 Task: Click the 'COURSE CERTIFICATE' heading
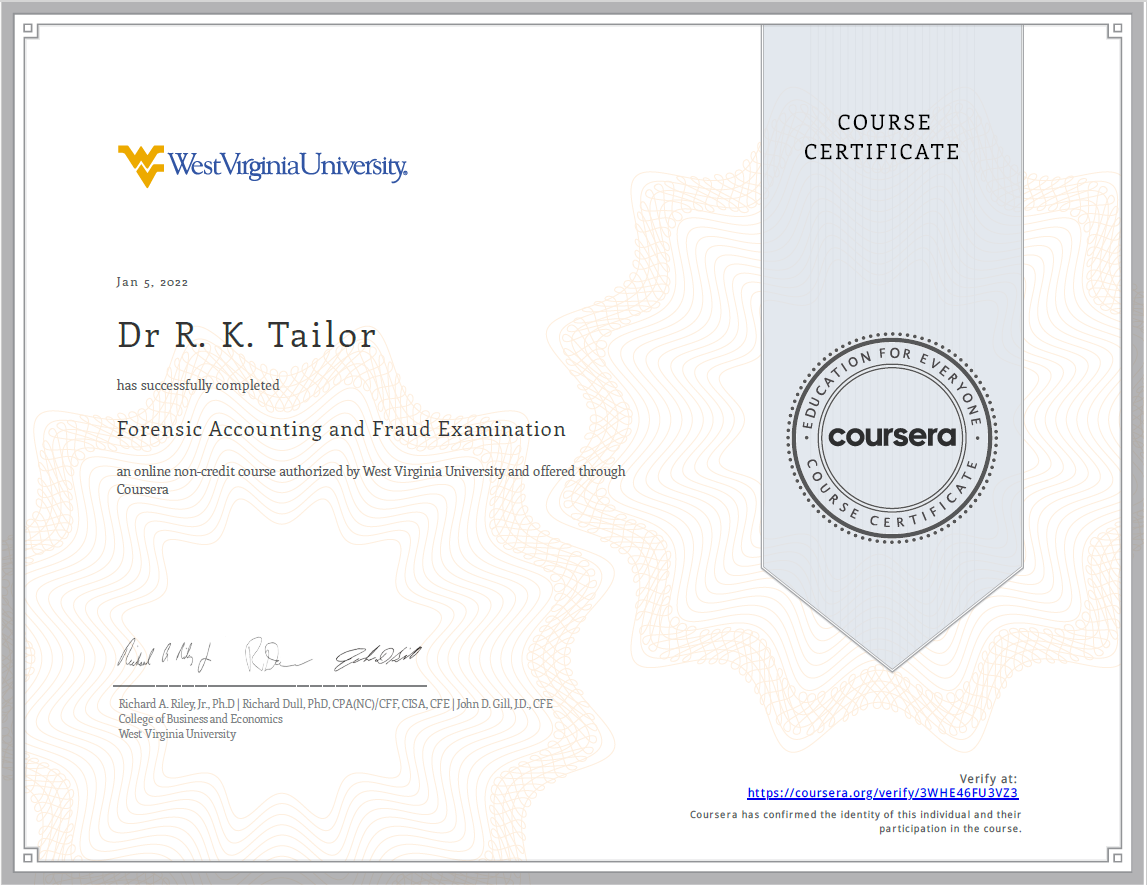click(x=883, y=137)
